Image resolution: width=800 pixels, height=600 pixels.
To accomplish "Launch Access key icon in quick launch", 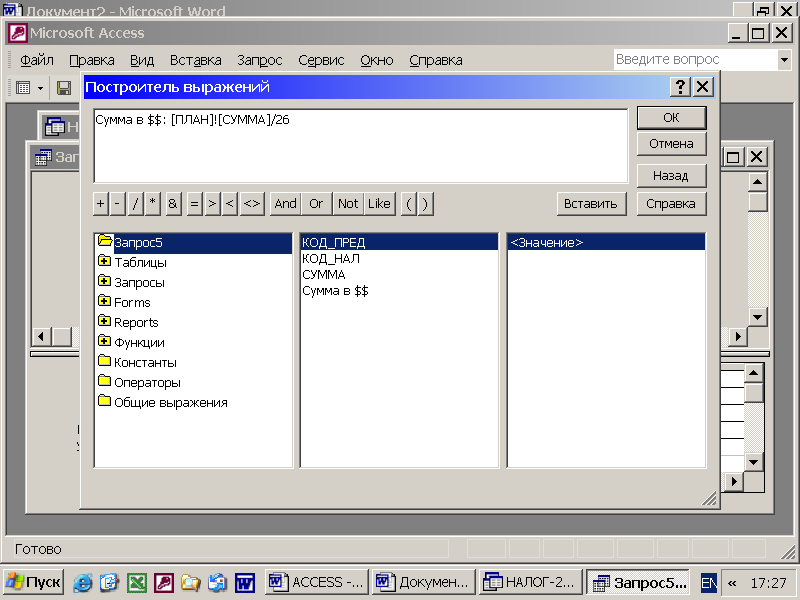I will coord(164,582).
